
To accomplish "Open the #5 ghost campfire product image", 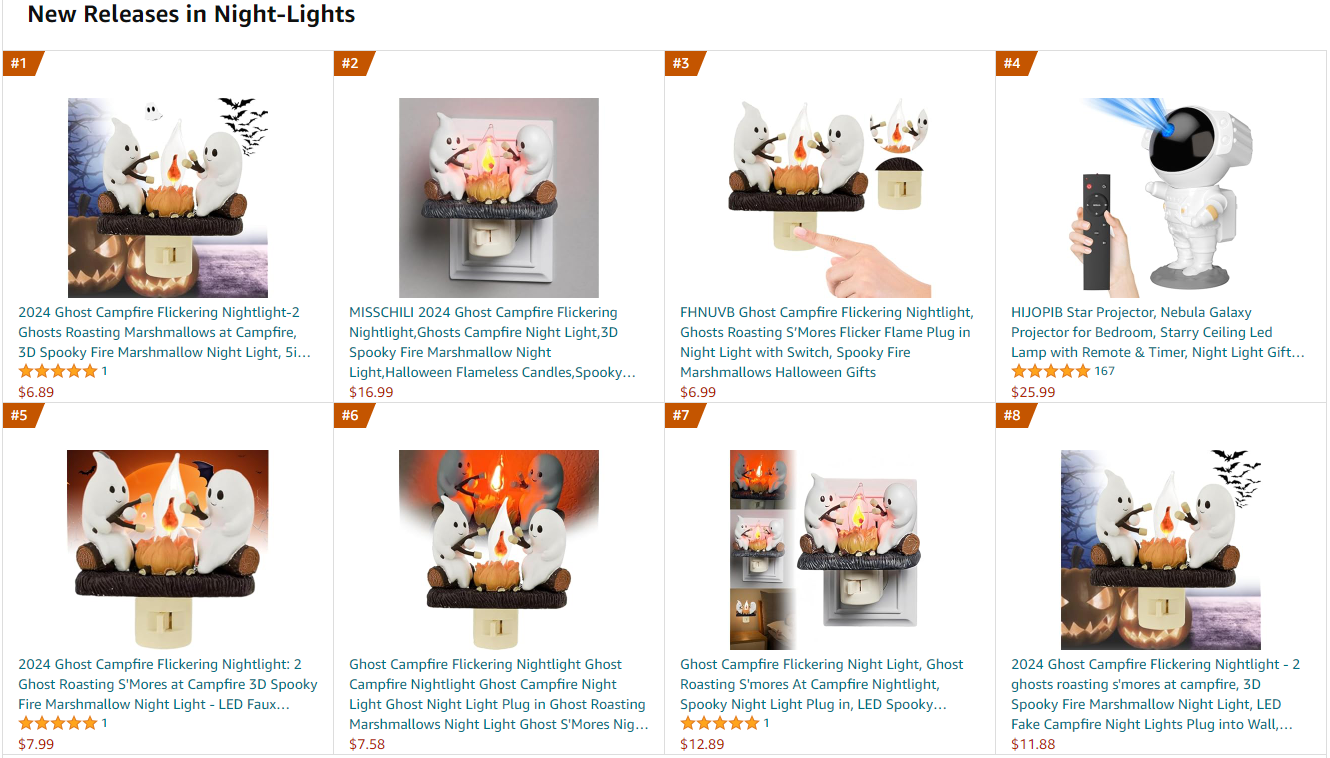I will (x=168, y=550).
